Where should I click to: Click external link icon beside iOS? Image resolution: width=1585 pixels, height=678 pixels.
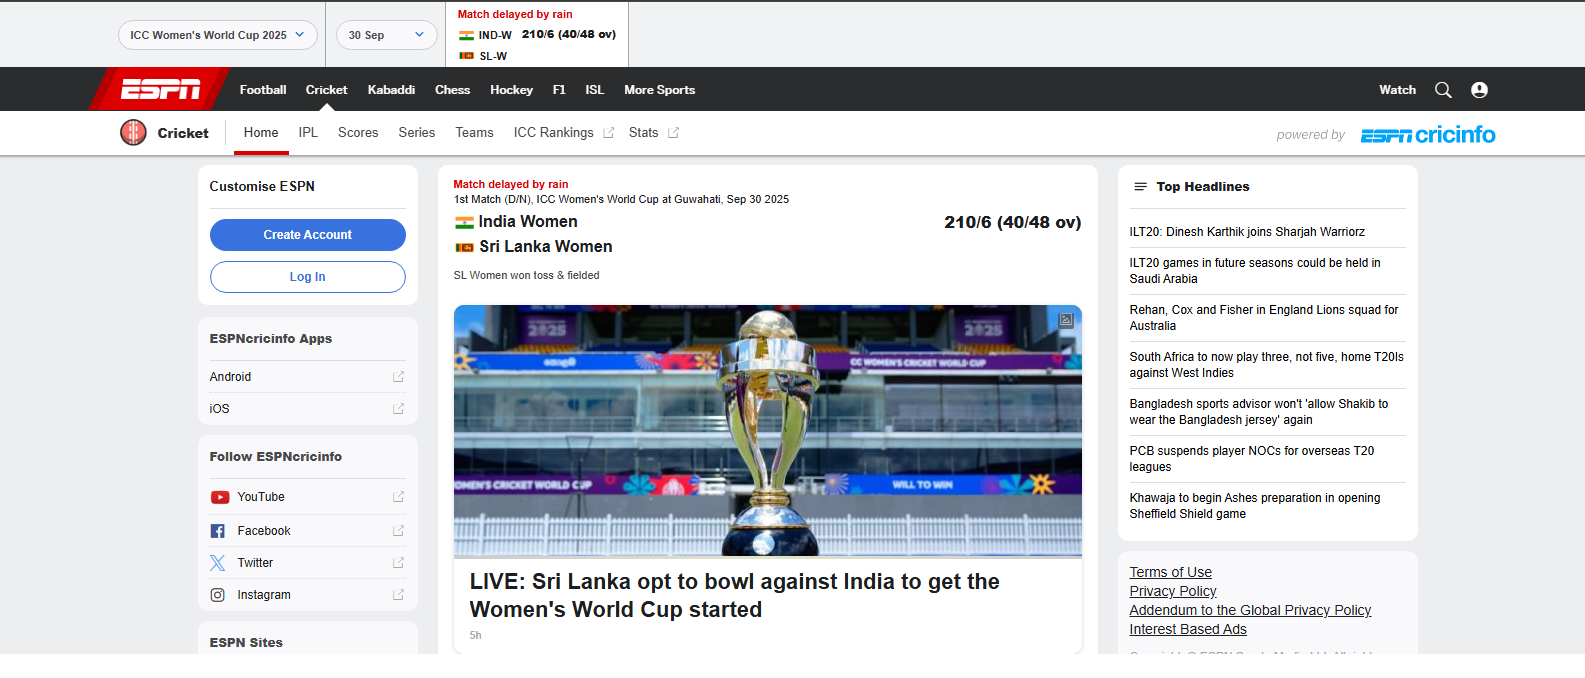coord(398,409)
